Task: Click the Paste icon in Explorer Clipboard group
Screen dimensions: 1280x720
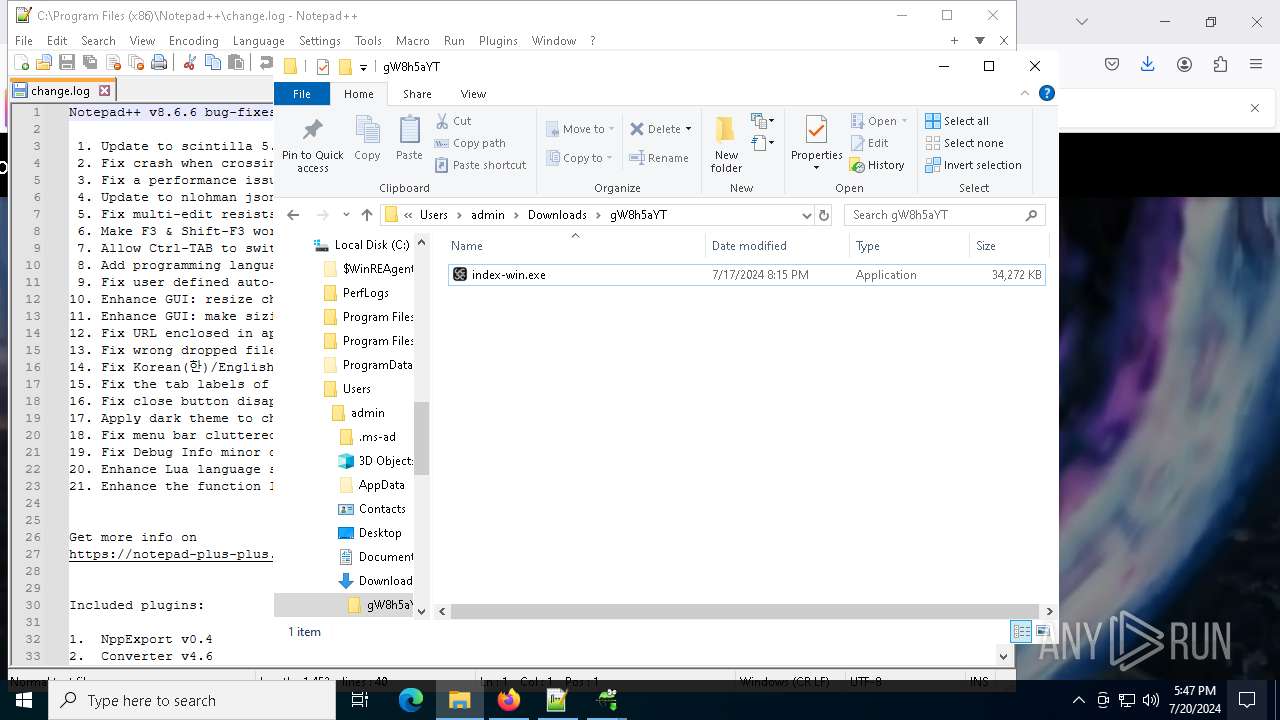Action: [x=409, y=139]
